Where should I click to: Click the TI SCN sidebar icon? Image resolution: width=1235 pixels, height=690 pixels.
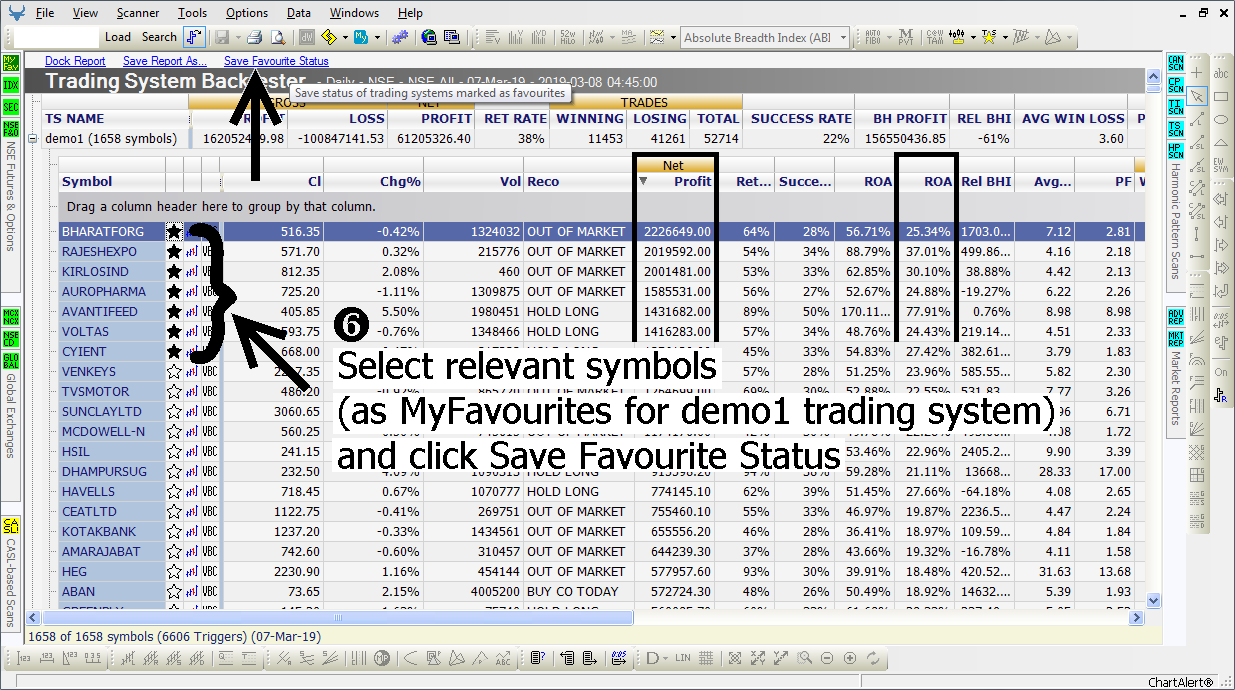1176,107
